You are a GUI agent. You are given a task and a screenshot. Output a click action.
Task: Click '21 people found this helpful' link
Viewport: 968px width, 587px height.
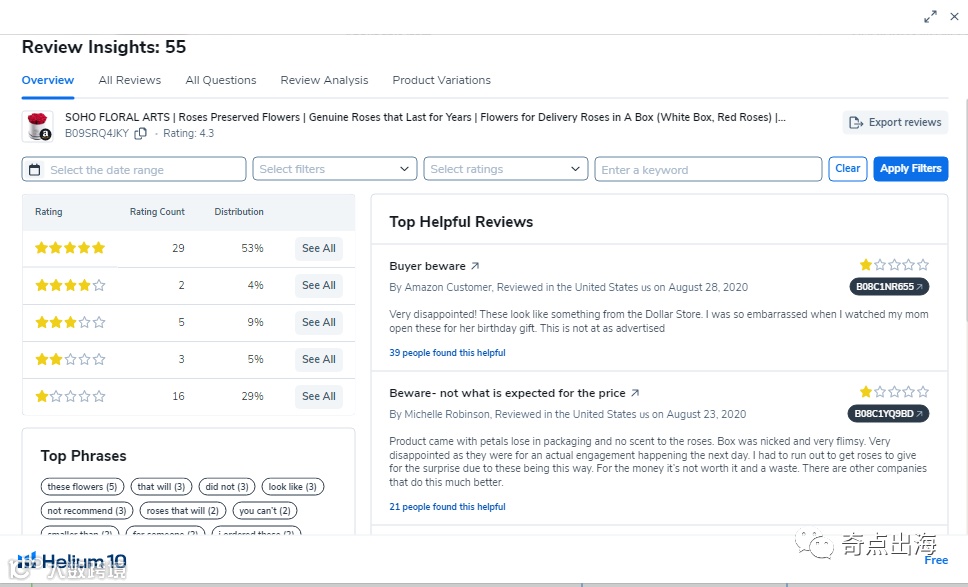click(447, 507)
